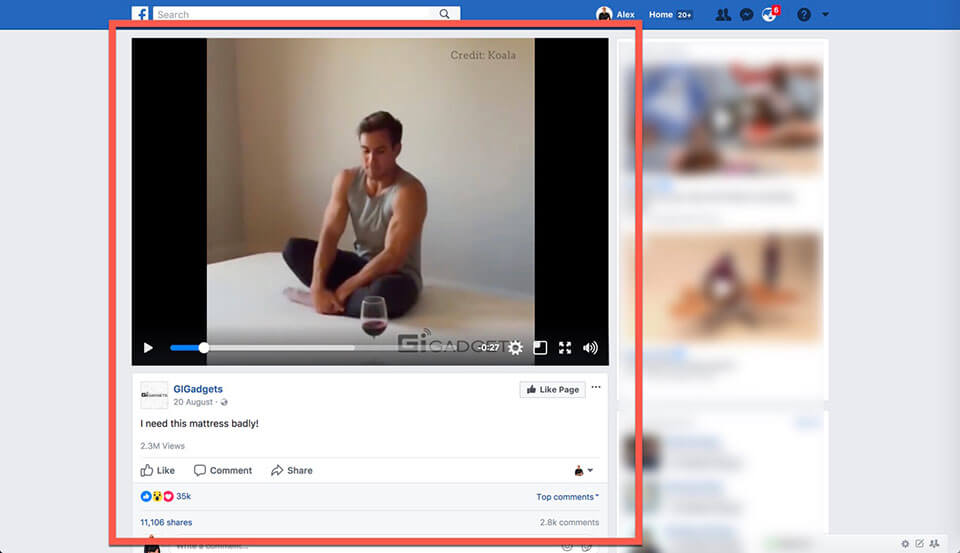Click the first blurred suggested video thumbnail
The width and height of the screenshot is (960, 553).
(x=722, y=117)
